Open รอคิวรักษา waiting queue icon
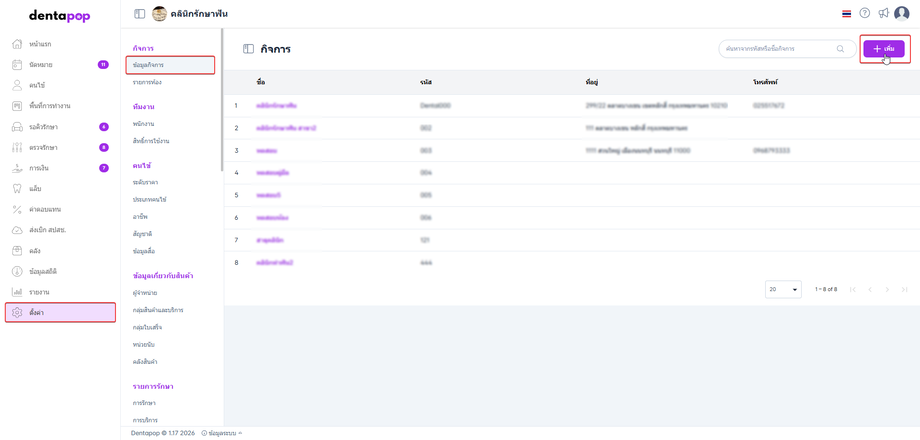Viewport: 920px width, 440px height. click(17, 127)
